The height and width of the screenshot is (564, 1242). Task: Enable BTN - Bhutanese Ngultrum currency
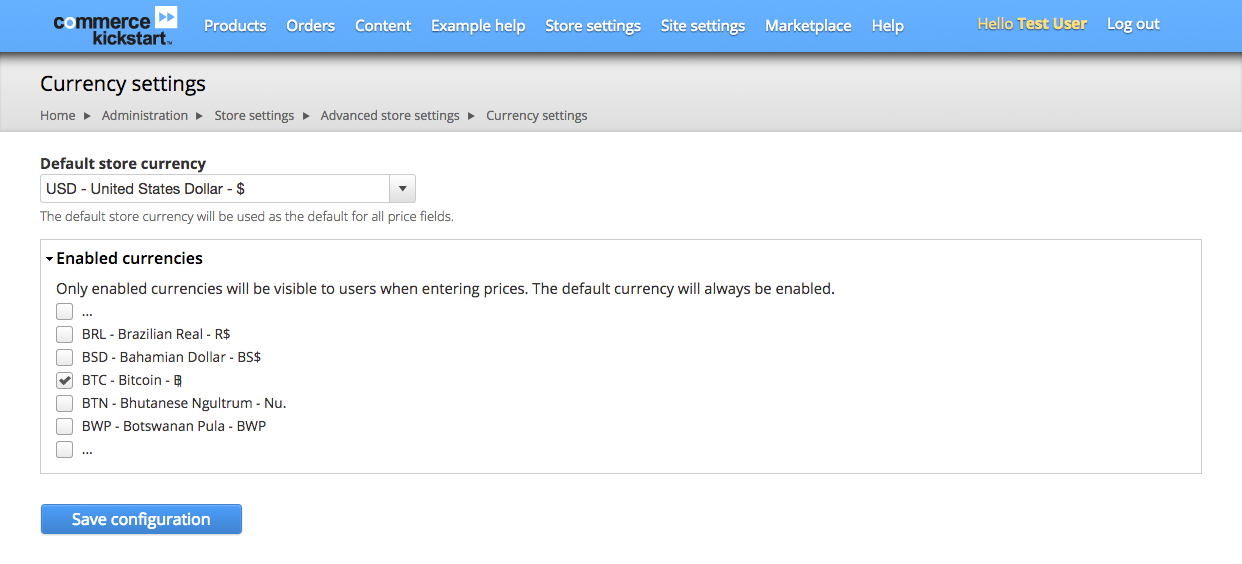click(64, 403)
